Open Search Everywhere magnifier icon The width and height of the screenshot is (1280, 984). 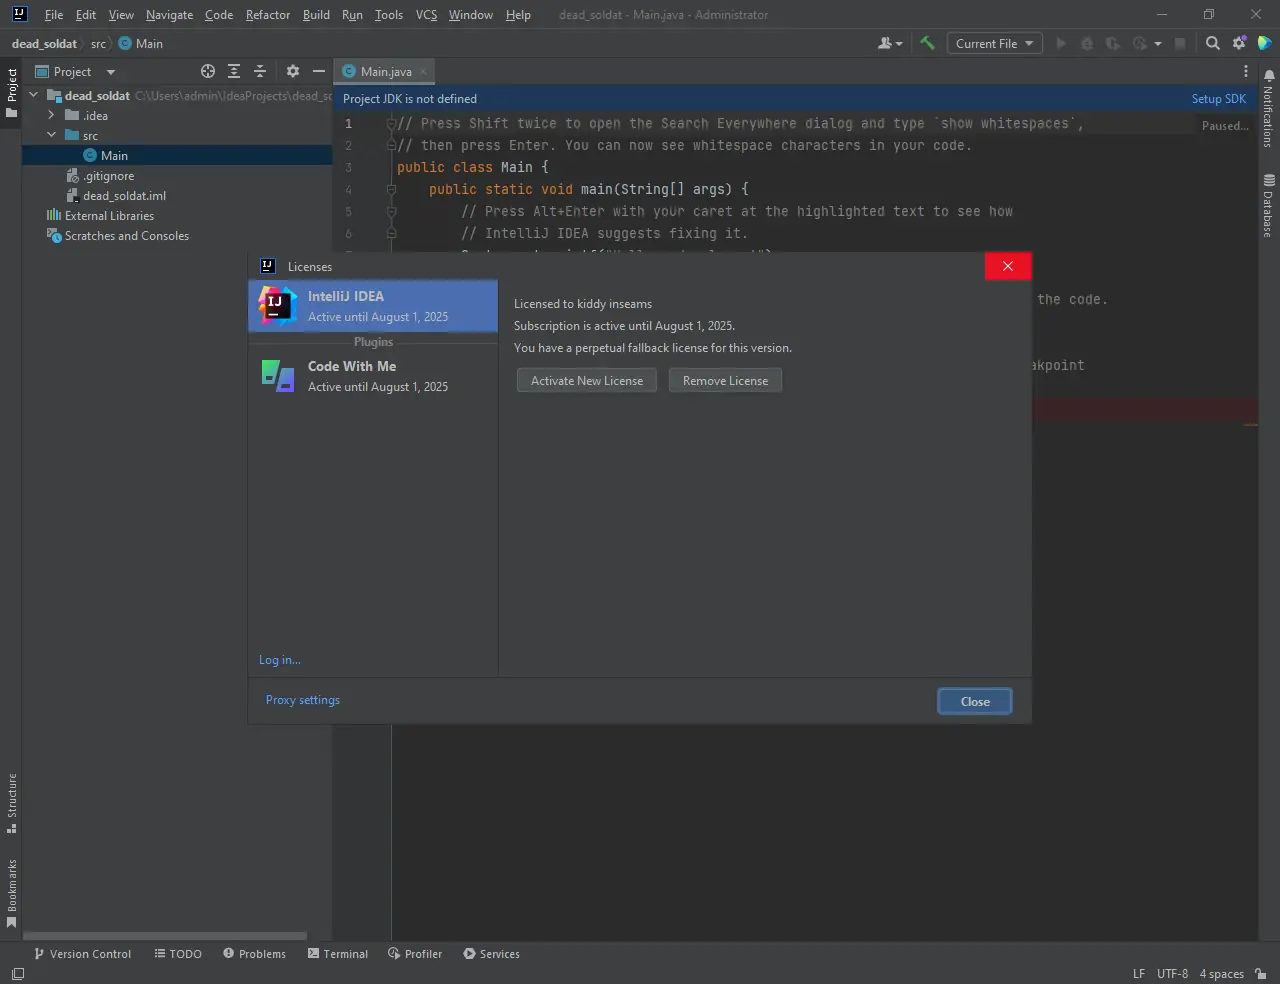pos(1212,43)
